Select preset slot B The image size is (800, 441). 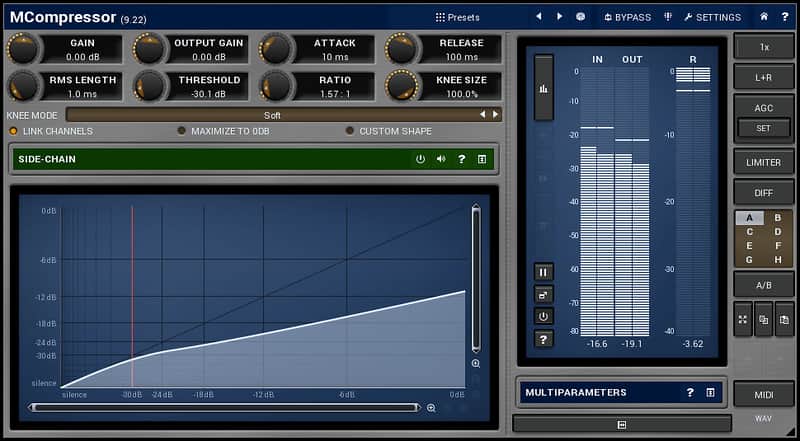pyautogui.click(x=778, y=218)
